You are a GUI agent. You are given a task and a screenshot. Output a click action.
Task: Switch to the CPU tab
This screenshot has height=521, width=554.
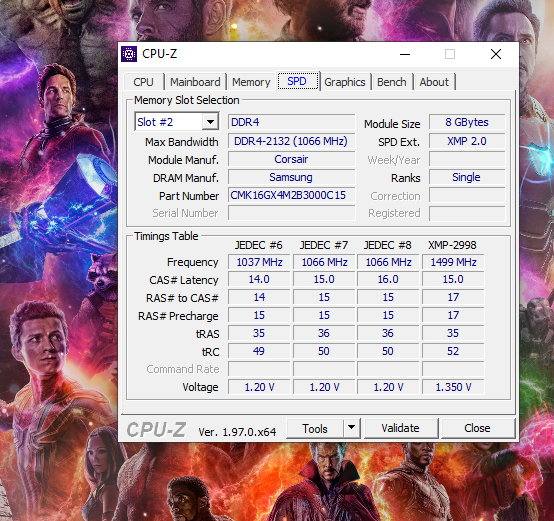pyautogui.click(x=143, y=82)
